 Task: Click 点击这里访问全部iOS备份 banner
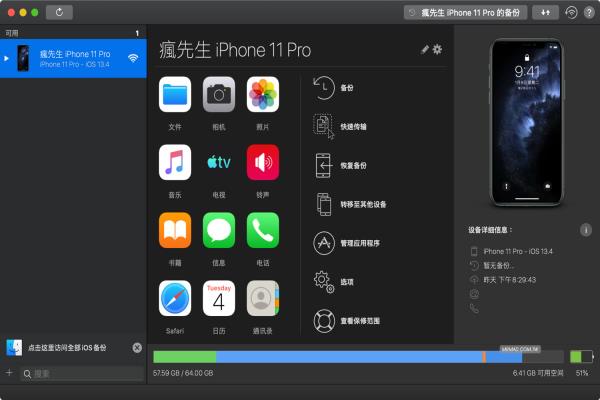click(x=67, y=348)
